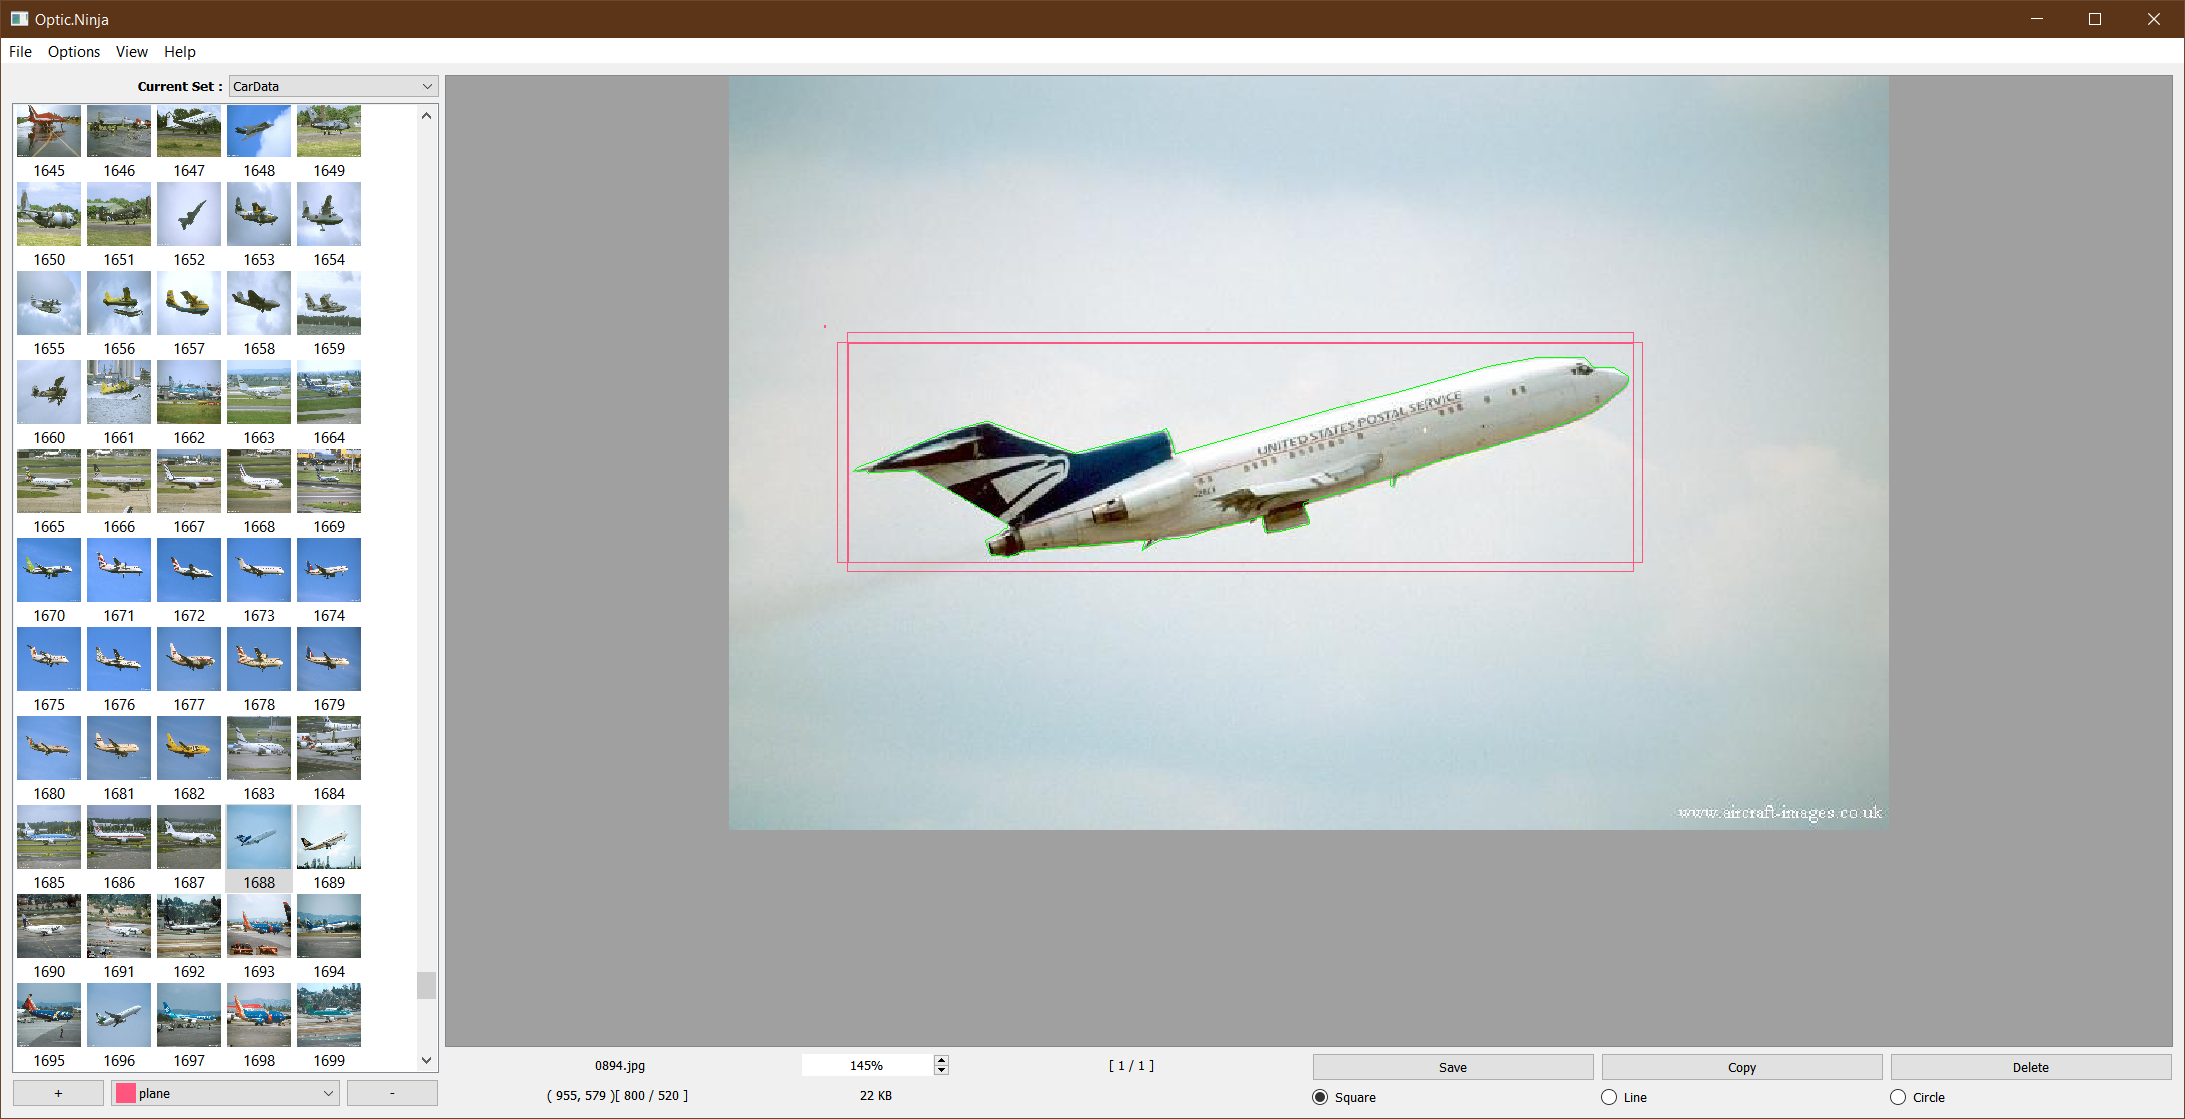Select thumbnail 1648
Viewport: 2185px width, 1119px height.
259,131
